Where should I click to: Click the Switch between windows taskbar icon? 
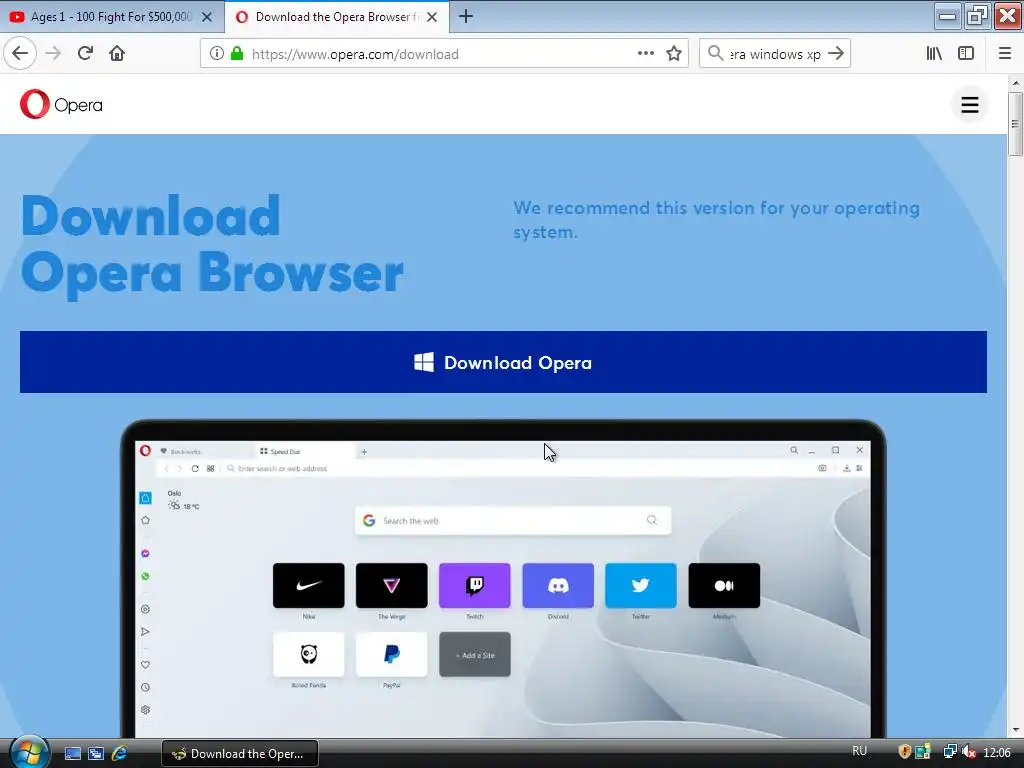[96, 754]
